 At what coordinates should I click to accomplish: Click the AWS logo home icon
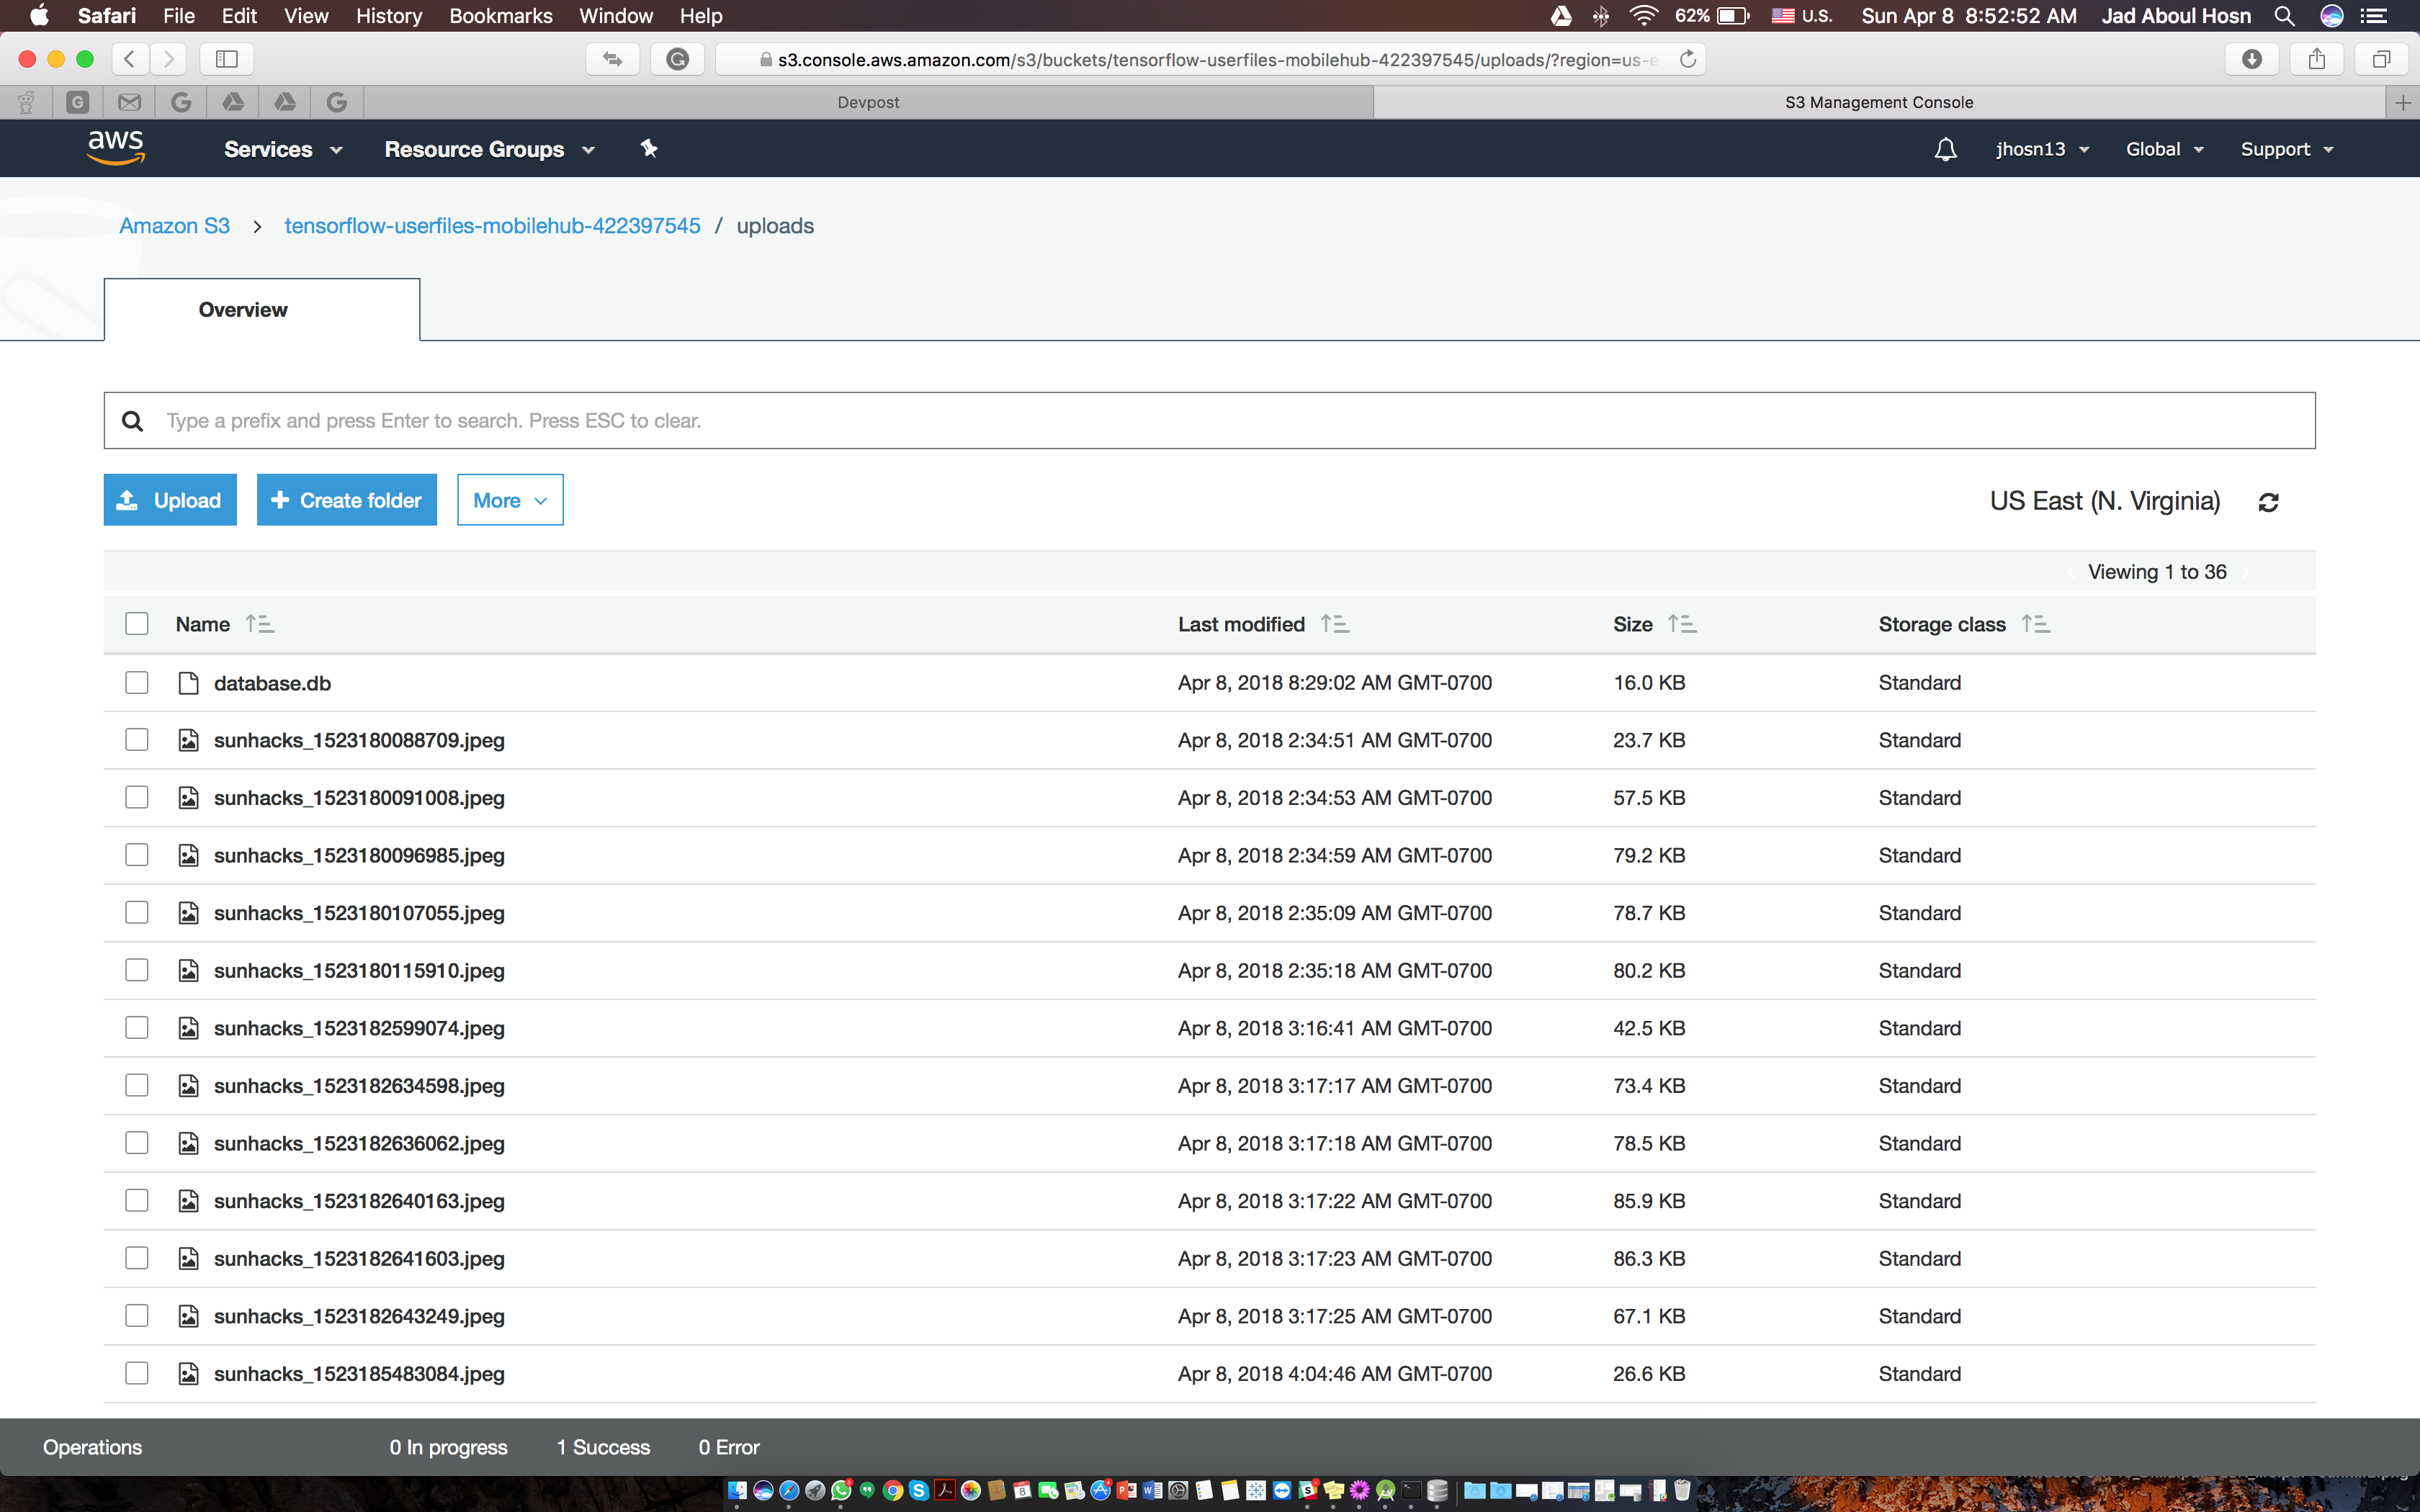(116, 148)
